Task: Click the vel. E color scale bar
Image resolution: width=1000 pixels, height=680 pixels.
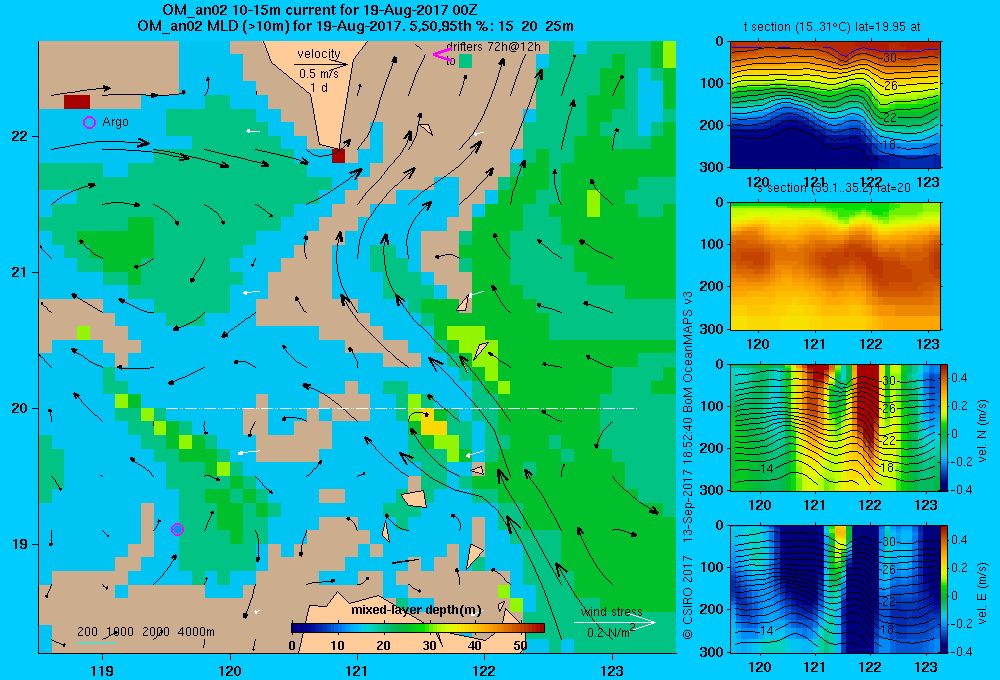Action: pyautogui.click(x=945, y=589)
